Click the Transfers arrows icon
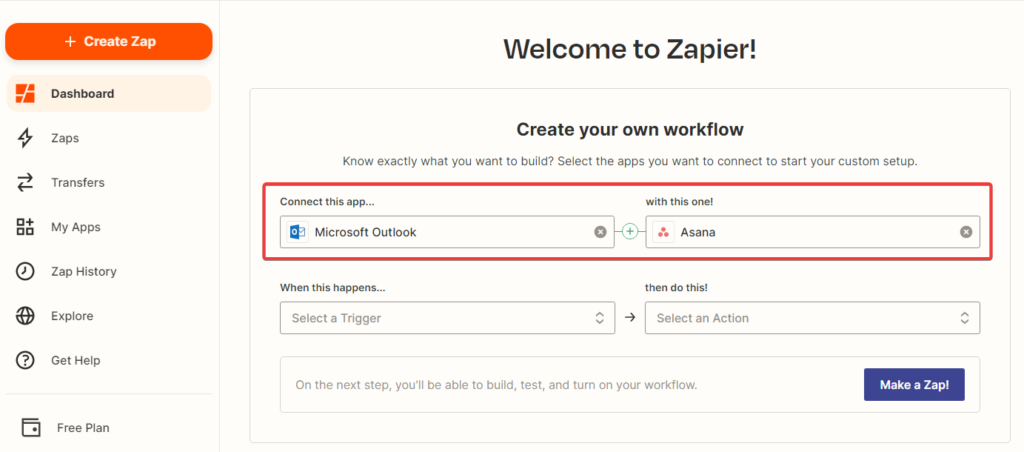 click(26, 183)
